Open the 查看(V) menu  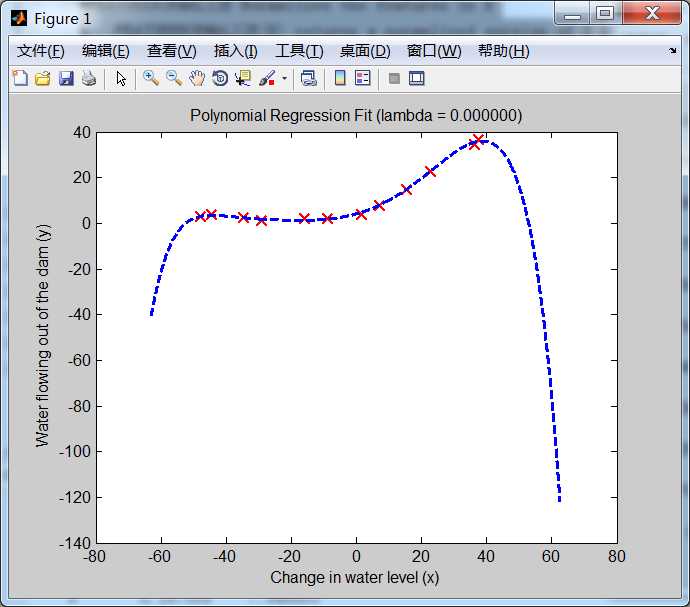(172, 51)
